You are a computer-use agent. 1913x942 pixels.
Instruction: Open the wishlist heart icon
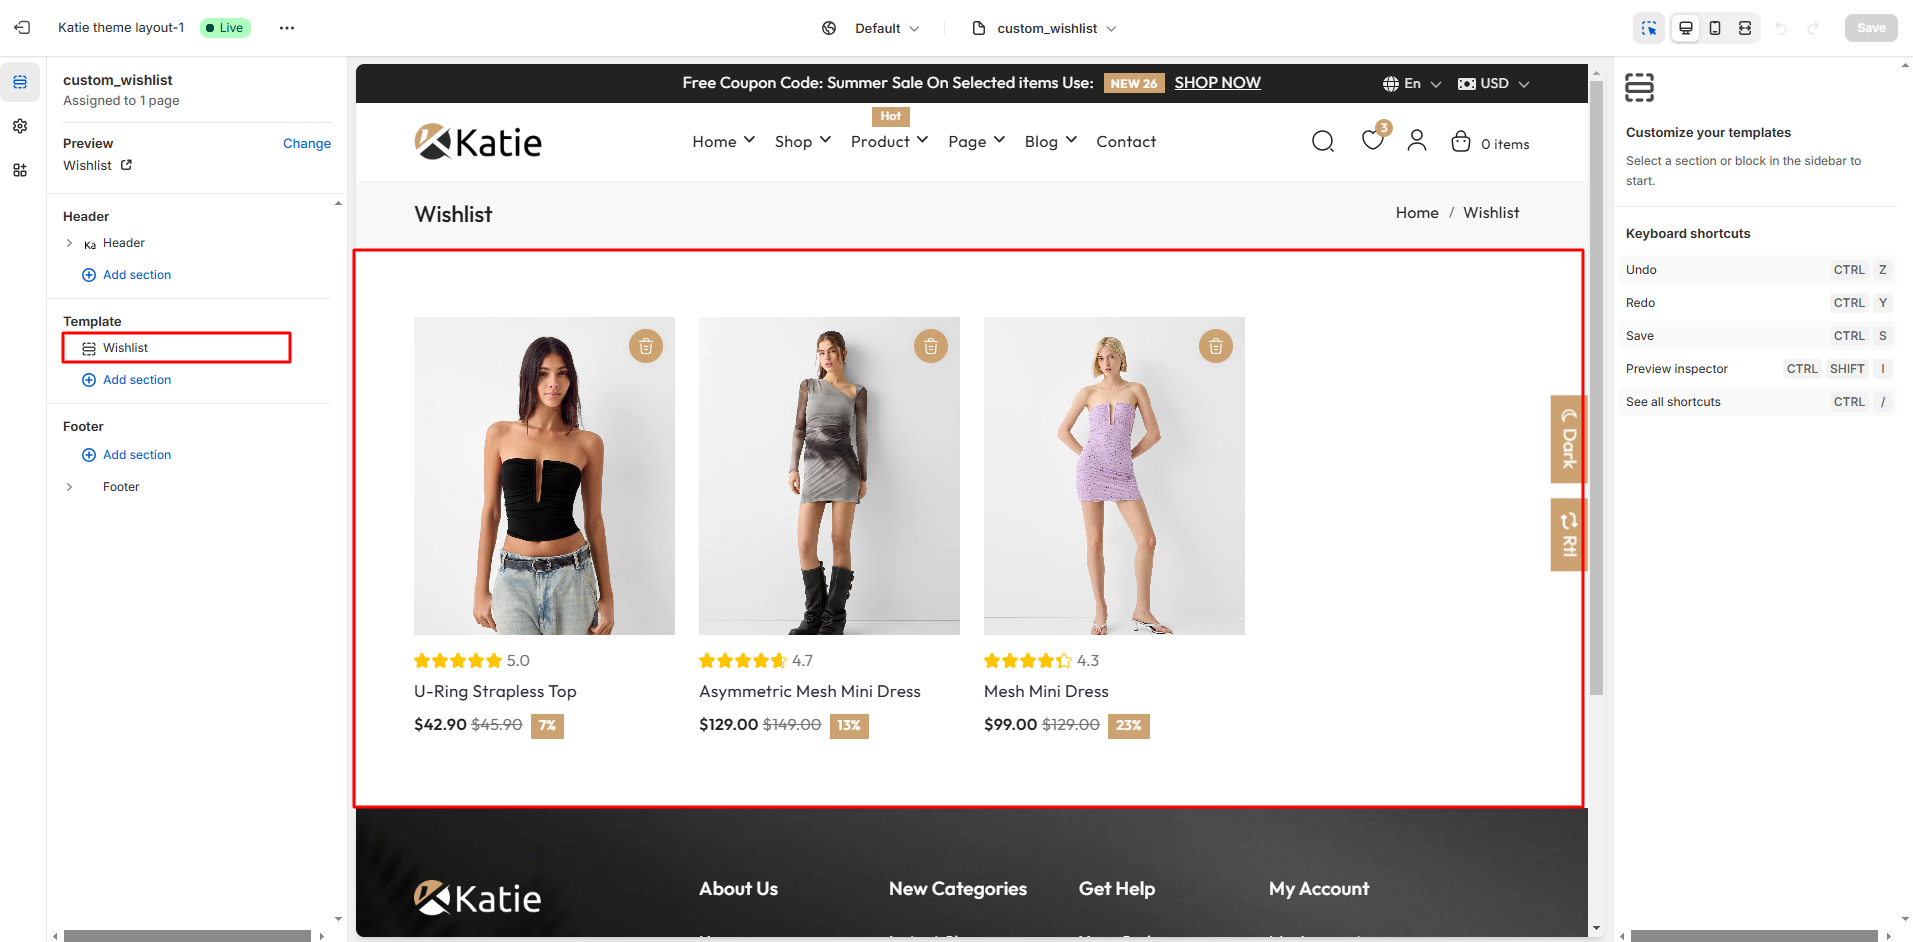coord(1373,141)
